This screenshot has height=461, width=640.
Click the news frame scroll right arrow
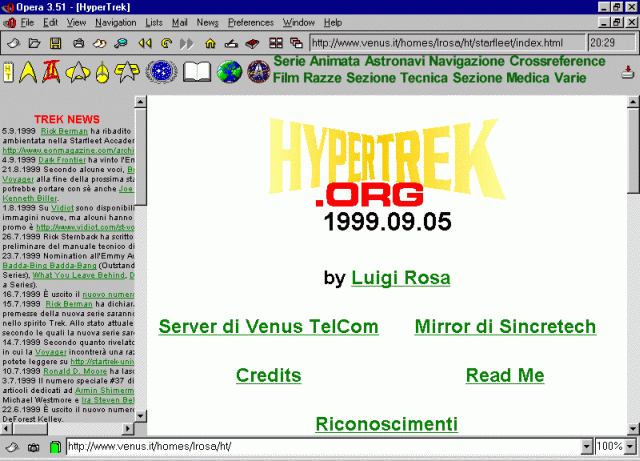coord(128,429)
